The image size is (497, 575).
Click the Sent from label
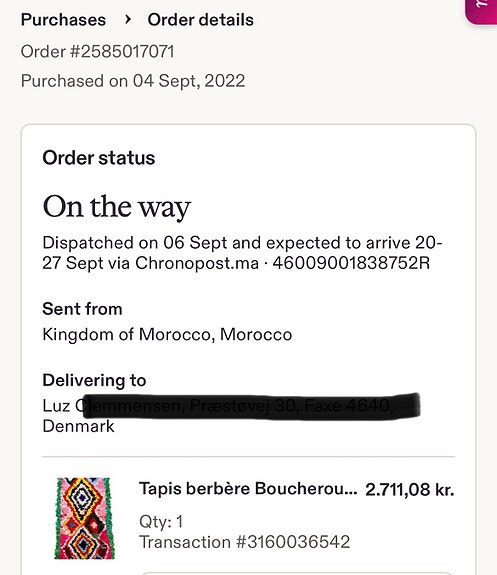click(x=82, y=309)
